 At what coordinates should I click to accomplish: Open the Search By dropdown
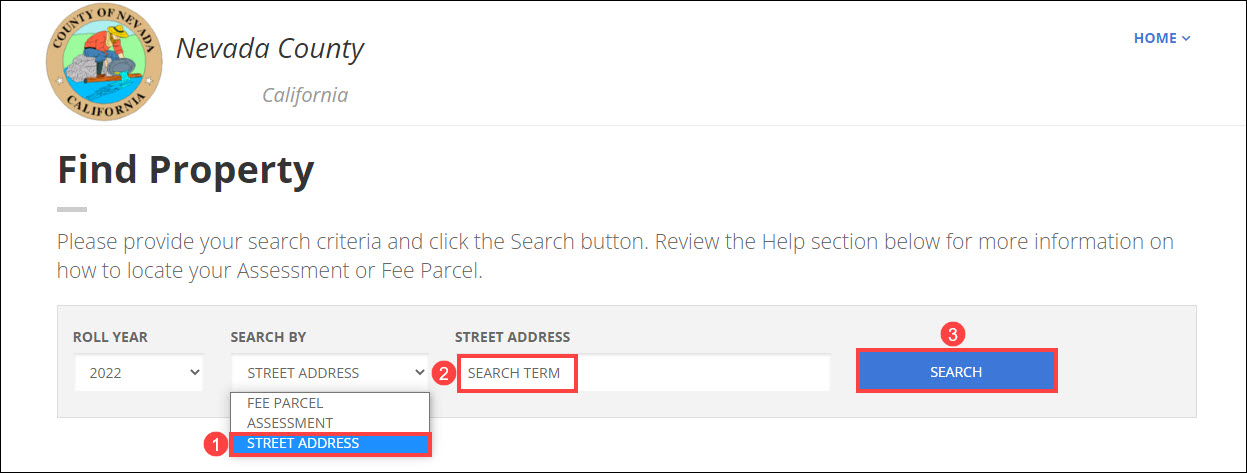330,373
